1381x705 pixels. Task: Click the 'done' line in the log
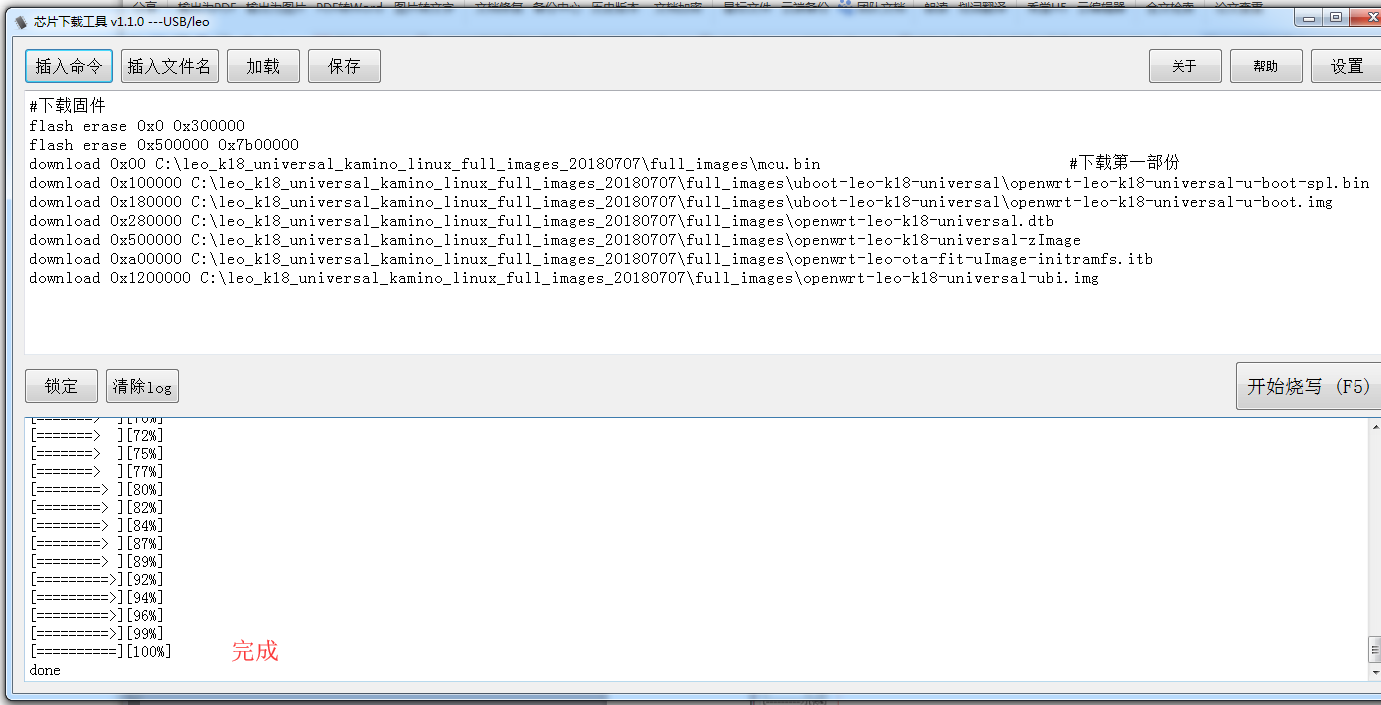(x=45, y=670)
